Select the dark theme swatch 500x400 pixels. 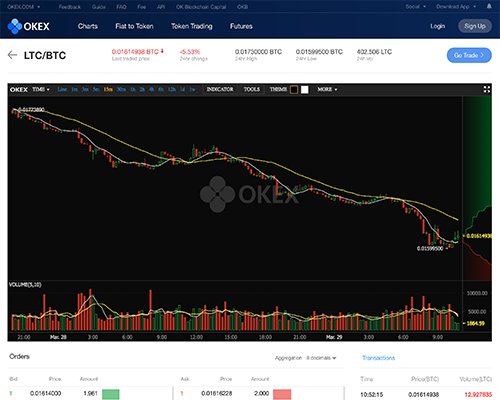pos(294,89)
